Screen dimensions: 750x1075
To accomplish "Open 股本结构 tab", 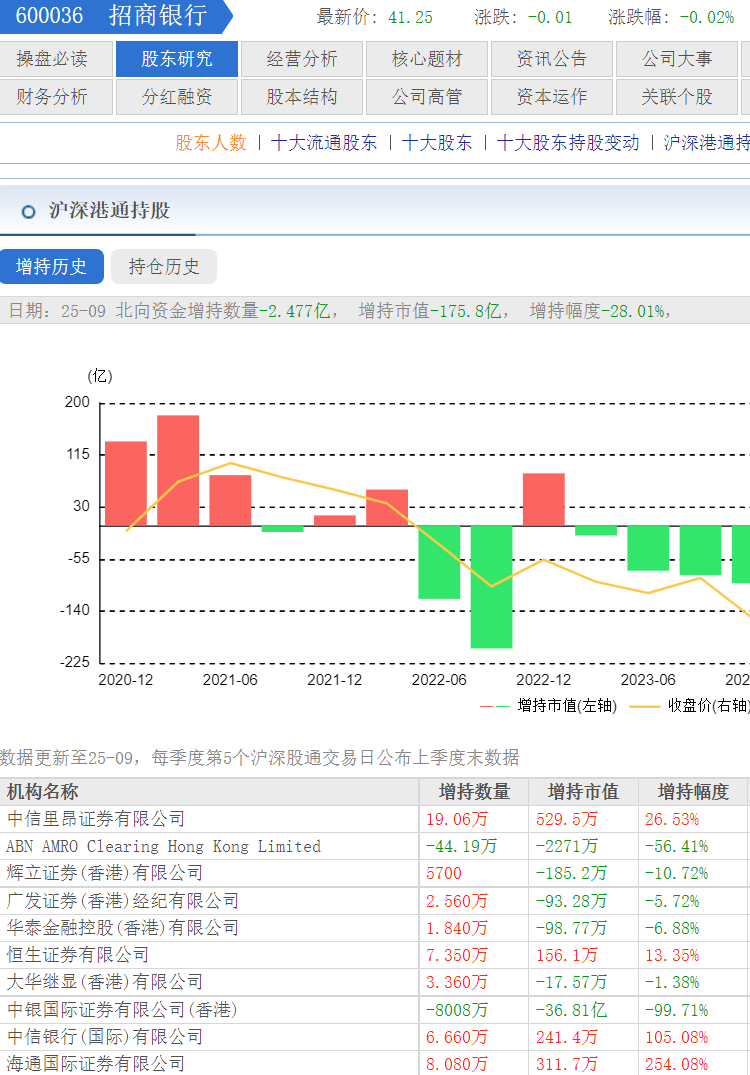I will [x=302, y=97].
